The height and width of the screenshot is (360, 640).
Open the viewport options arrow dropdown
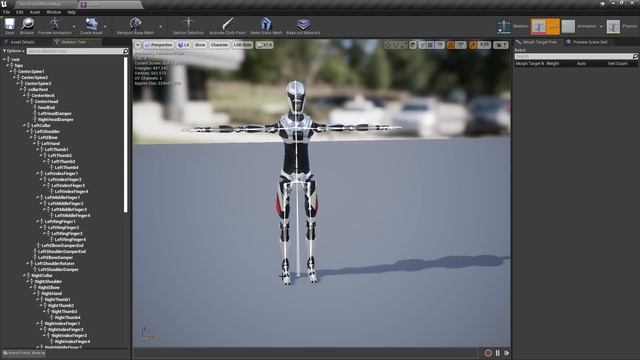[138, 45]
